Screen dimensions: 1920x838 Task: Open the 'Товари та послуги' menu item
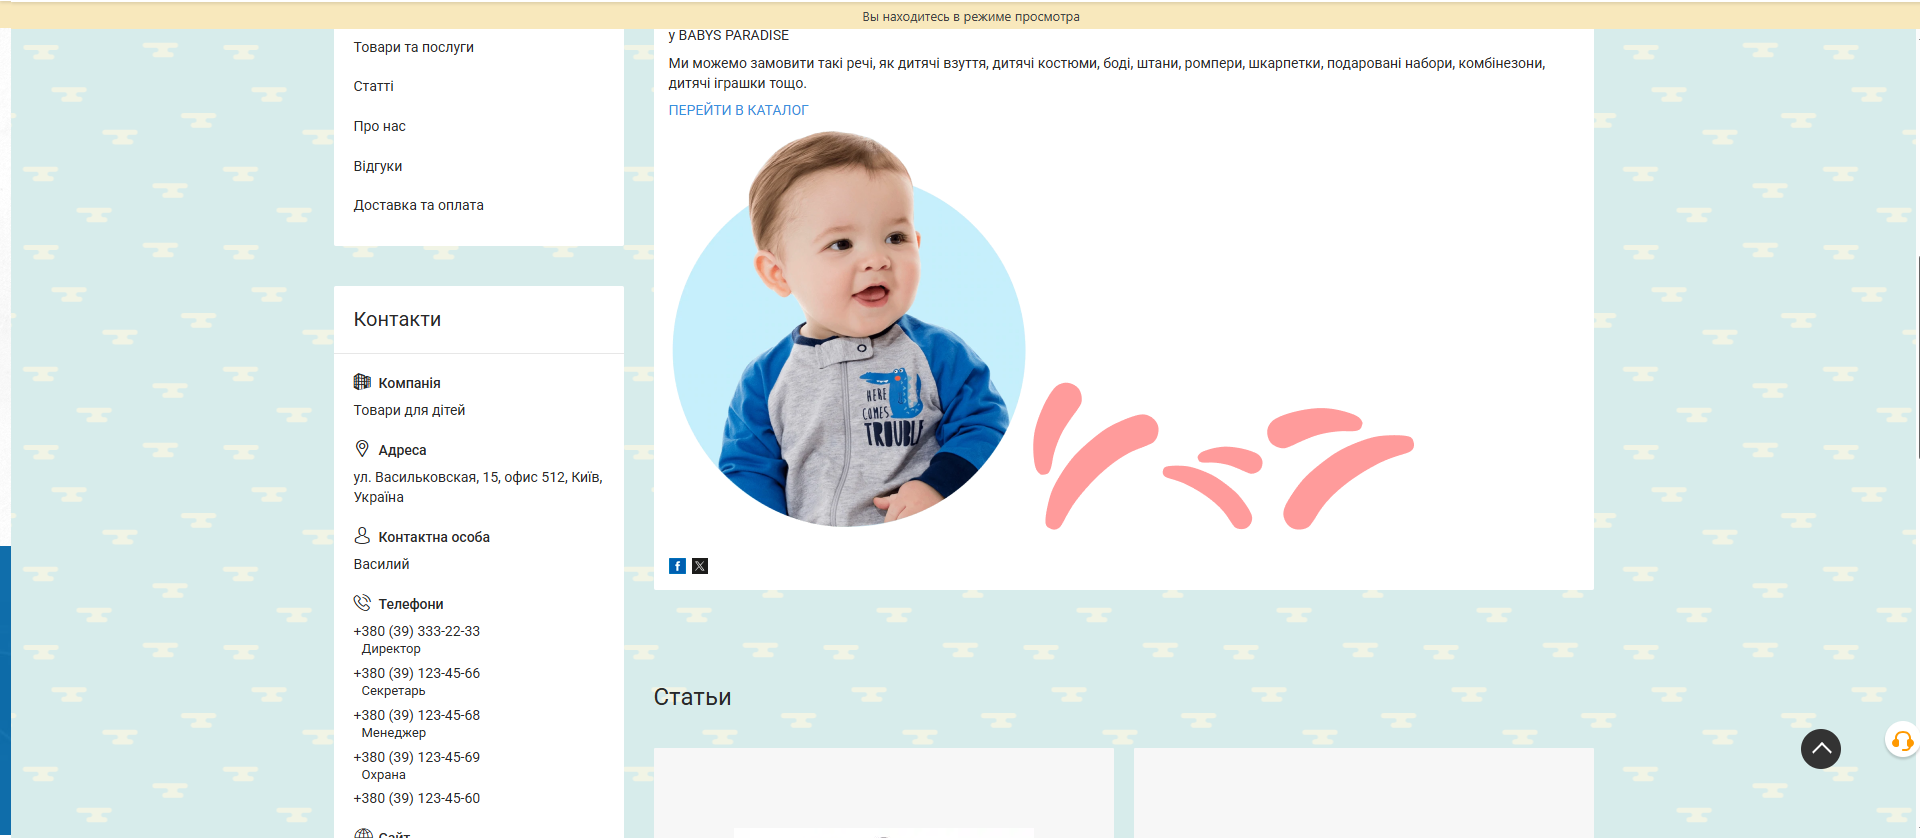tap(413, 47)
